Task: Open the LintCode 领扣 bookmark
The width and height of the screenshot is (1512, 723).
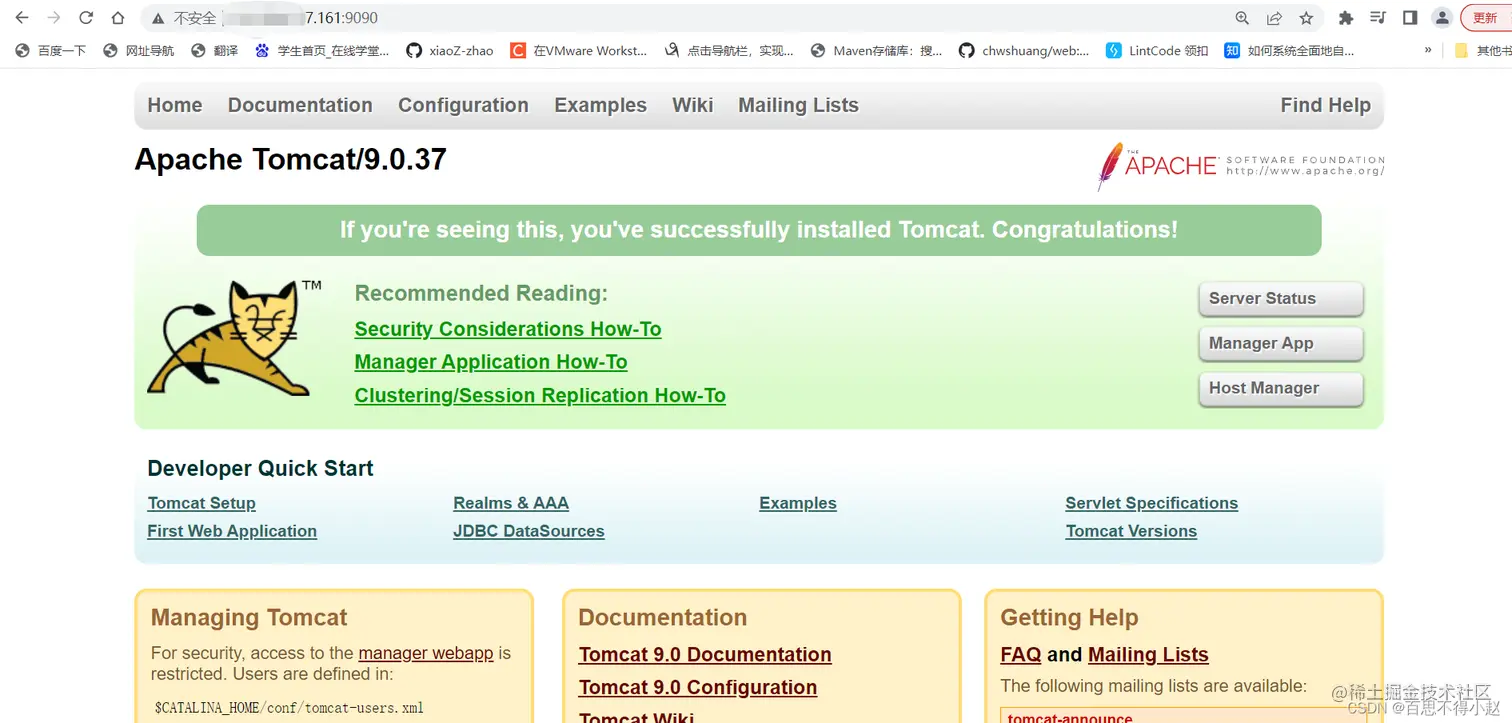Action: point(1157,50)
